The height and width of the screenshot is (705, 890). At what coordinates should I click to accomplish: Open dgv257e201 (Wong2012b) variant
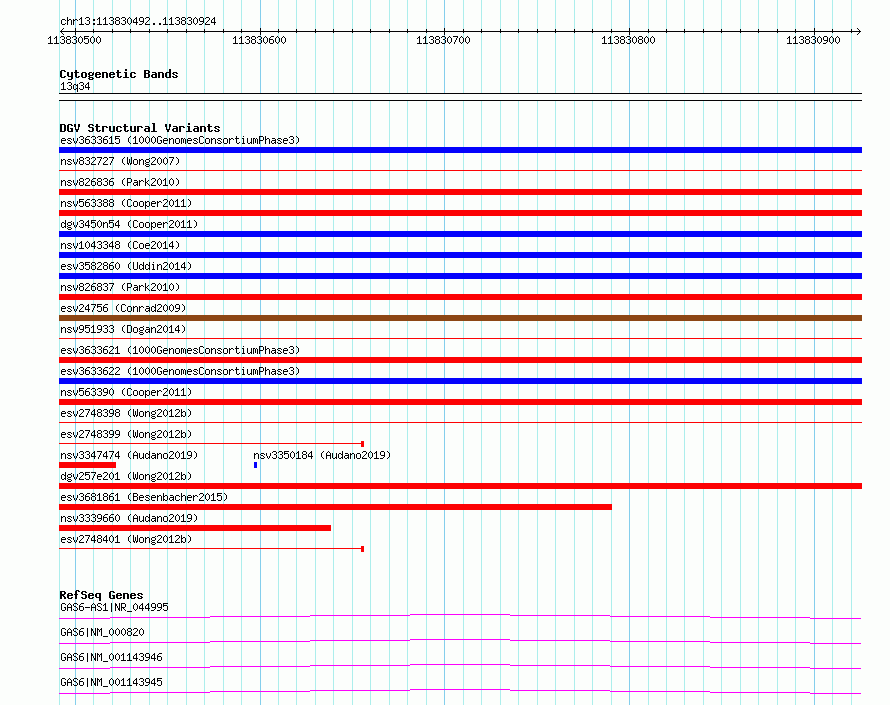(126, 476)
